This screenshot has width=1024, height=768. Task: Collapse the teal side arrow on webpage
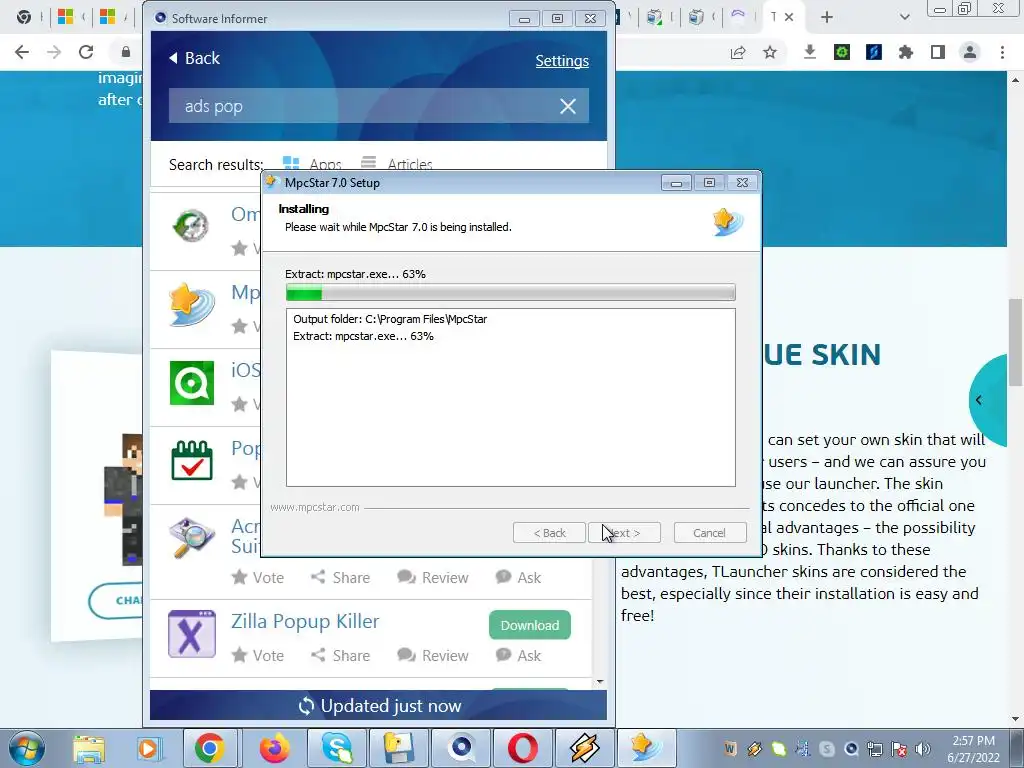click(989, 400)
